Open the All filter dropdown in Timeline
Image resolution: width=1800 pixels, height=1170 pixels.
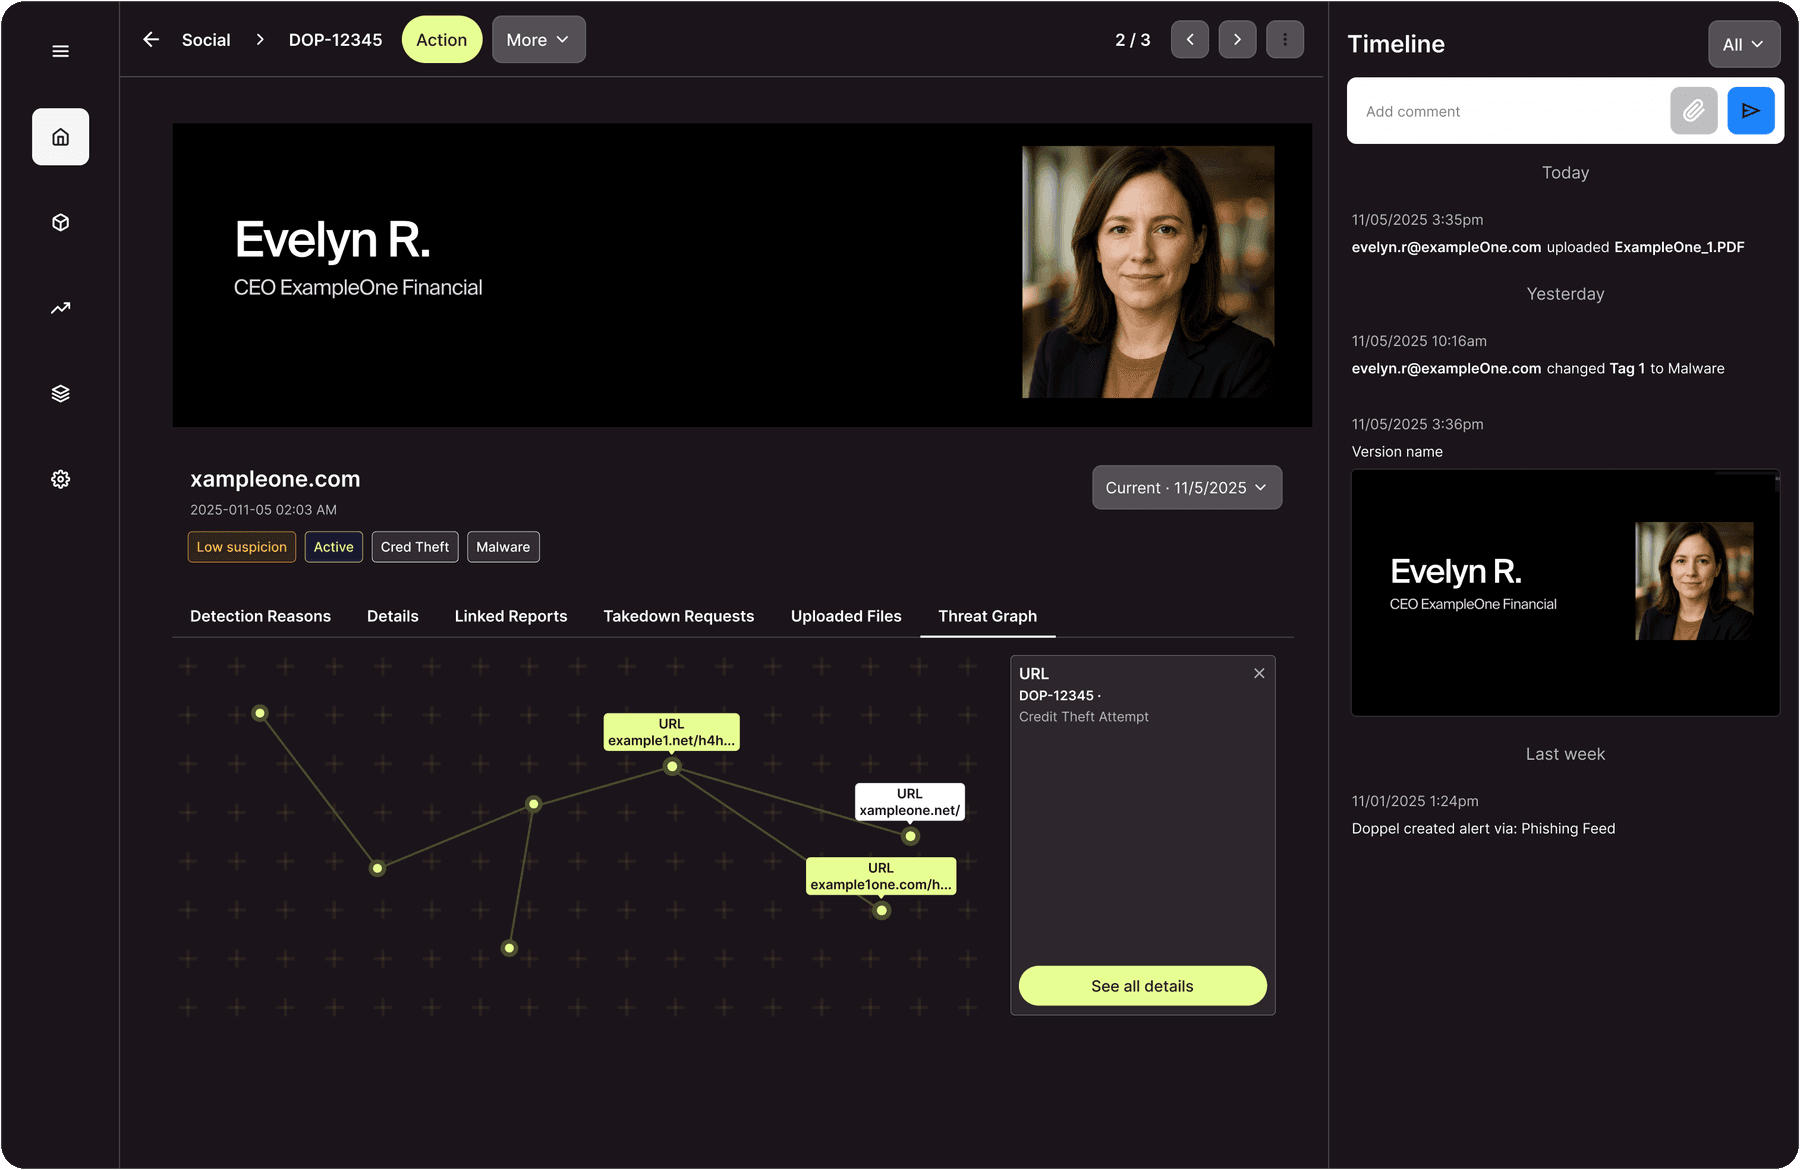click(1743, 44)
